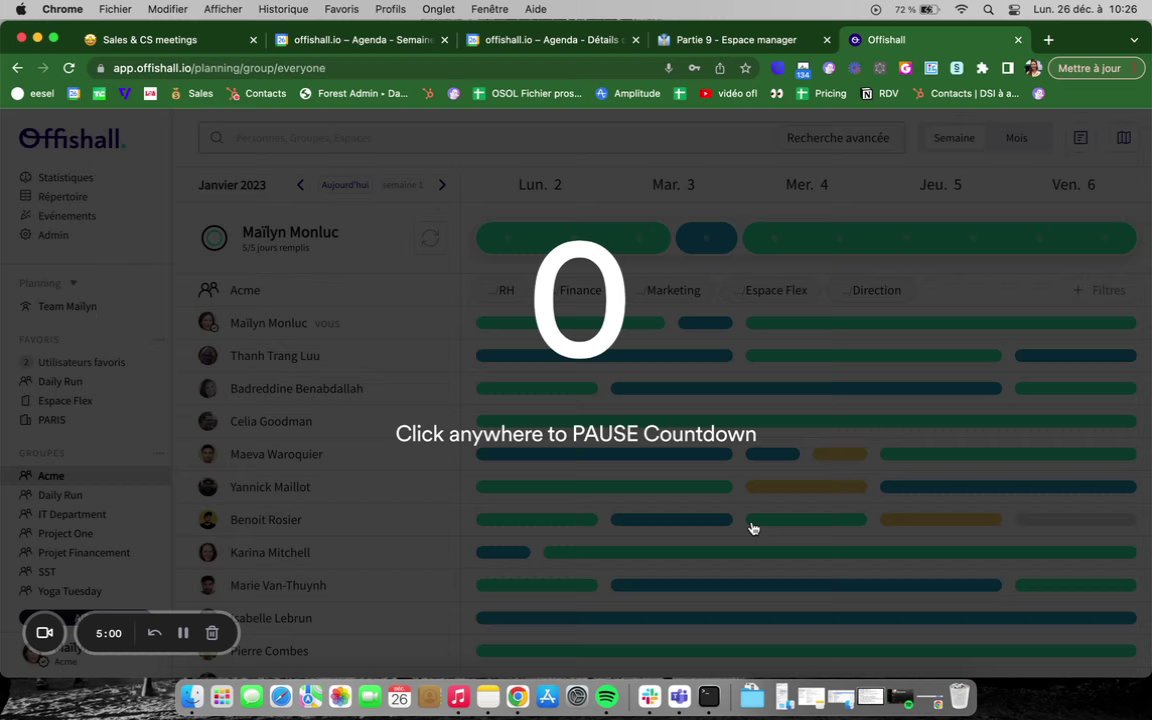Click the camera button of the recorder
This screenshot has height=720, width=1152.
44,633
